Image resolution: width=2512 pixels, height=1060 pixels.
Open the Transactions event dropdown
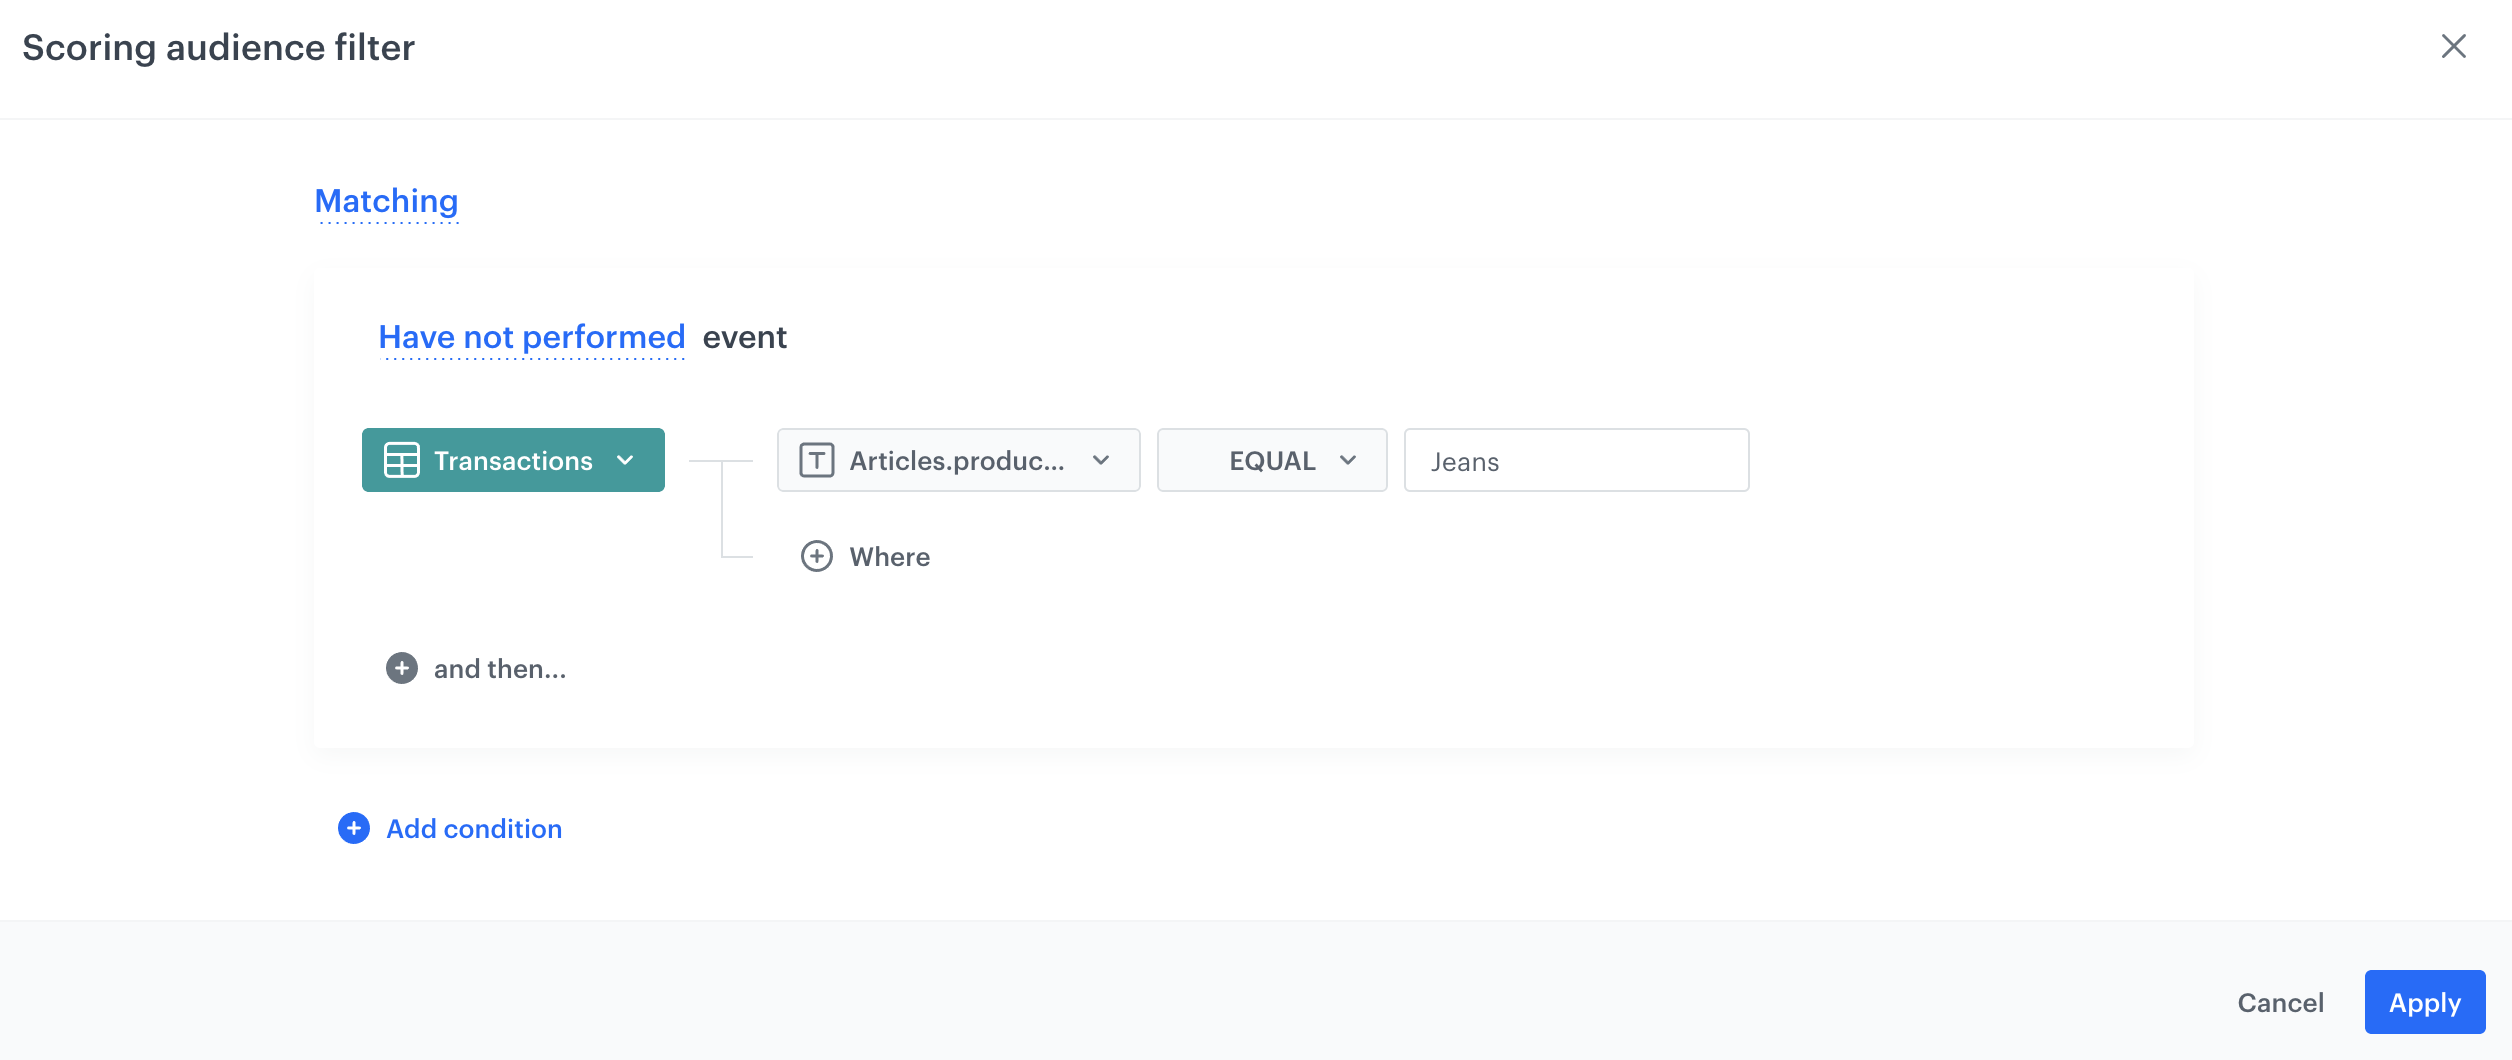(x=513, y=460)
